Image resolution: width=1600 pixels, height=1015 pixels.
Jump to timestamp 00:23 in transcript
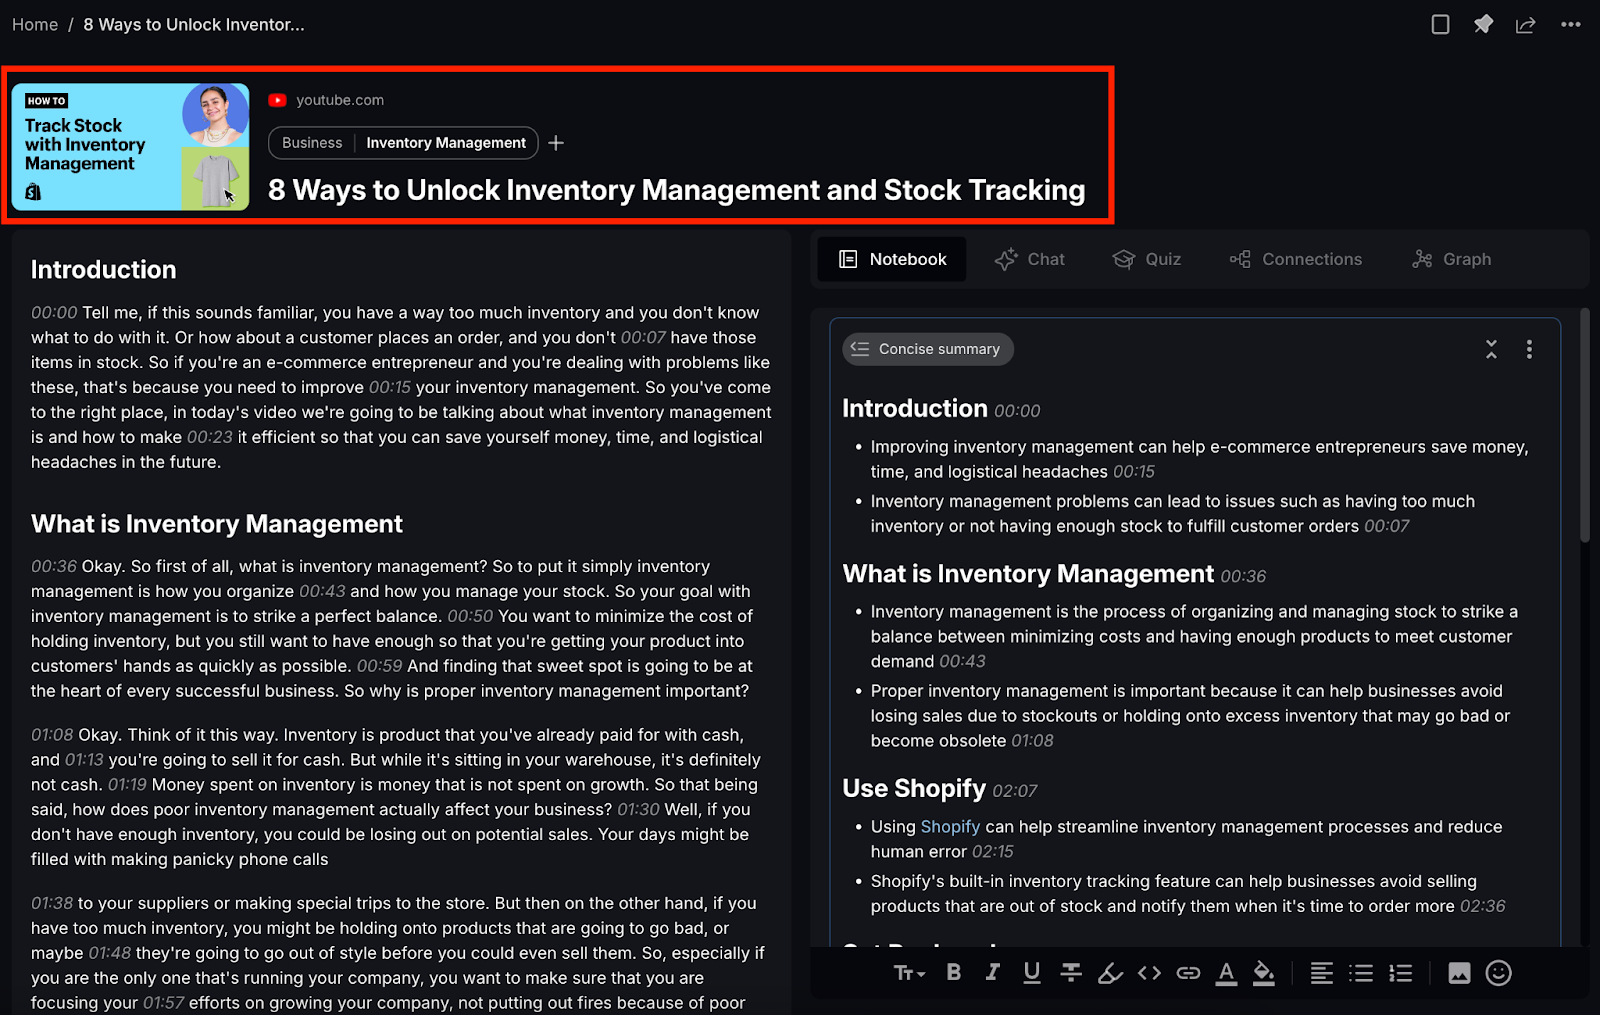click(x=209, y=437)
